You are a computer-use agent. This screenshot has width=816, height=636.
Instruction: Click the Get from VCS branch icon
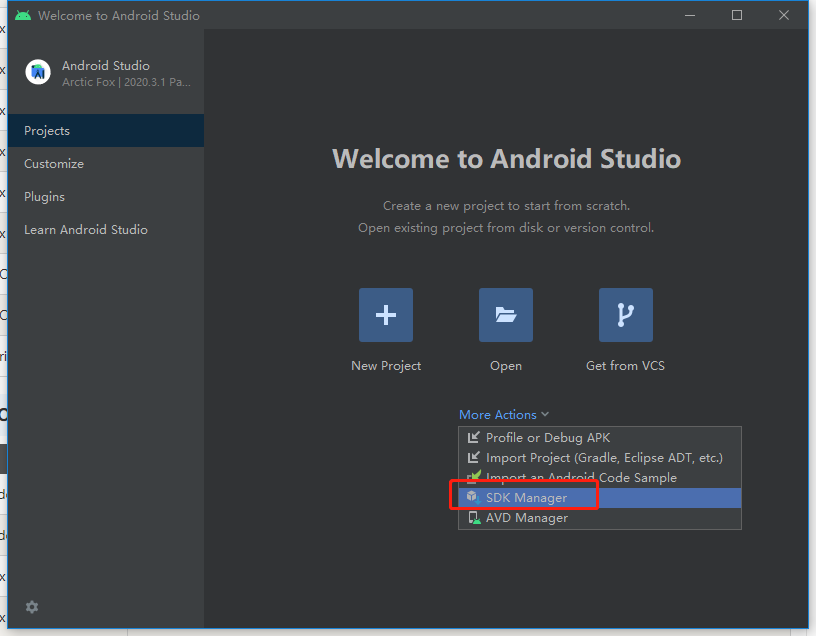[626, 315]
